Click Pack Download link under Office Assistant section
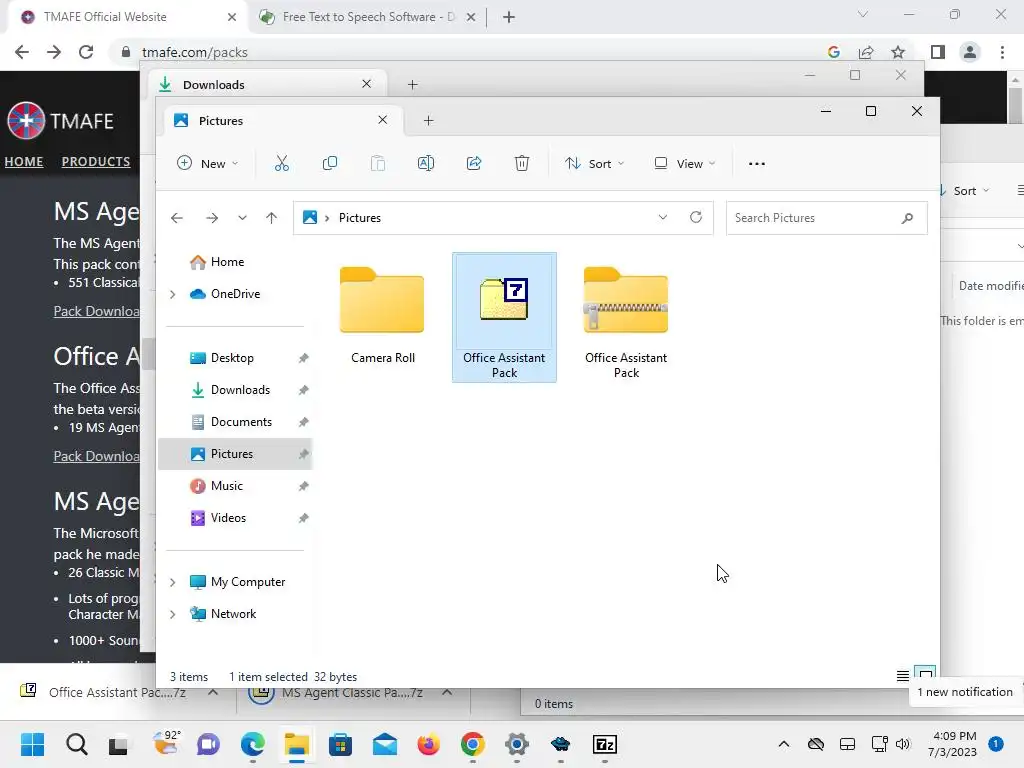The height and width of the screenshot is (768, 1024). tap(97, 456)
